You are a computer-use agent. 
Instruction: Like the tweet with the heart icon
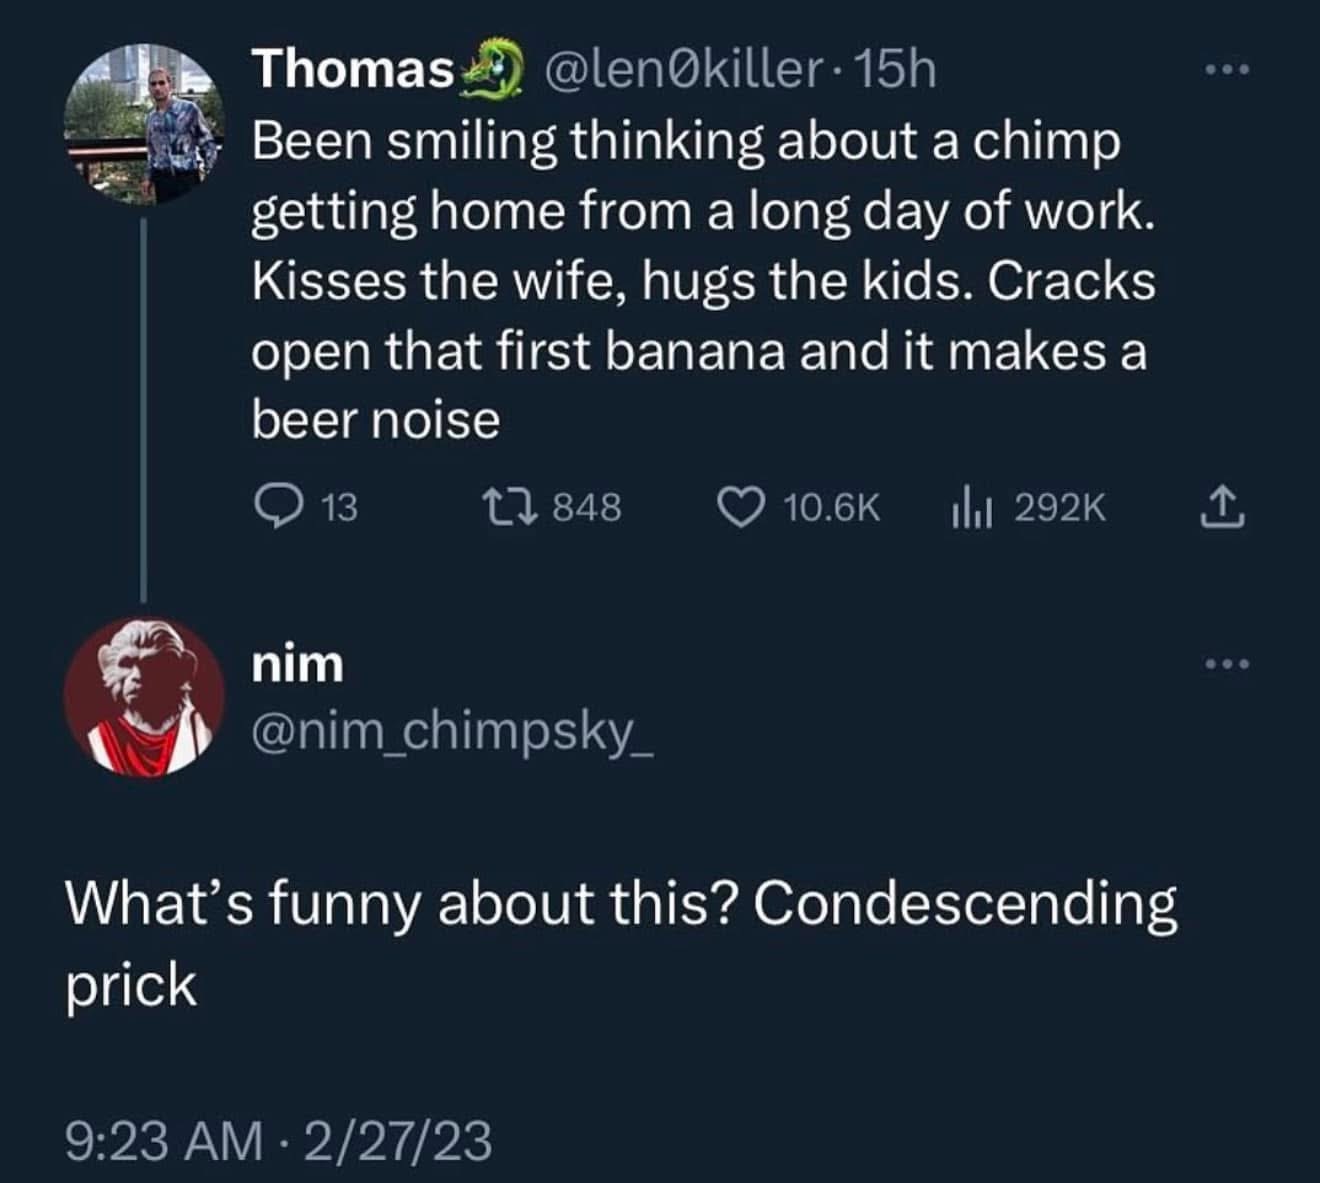click(x=739, y=507)
